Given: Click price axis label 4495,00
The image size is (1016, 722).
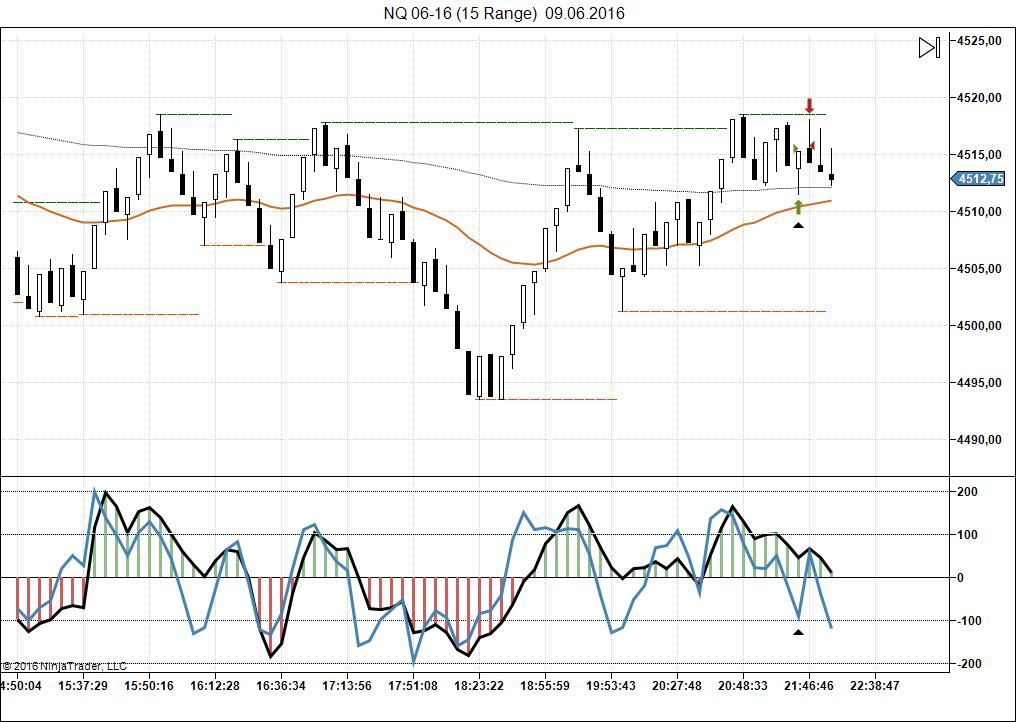Looking at the screenshot, I should click(x=980, y=383).
